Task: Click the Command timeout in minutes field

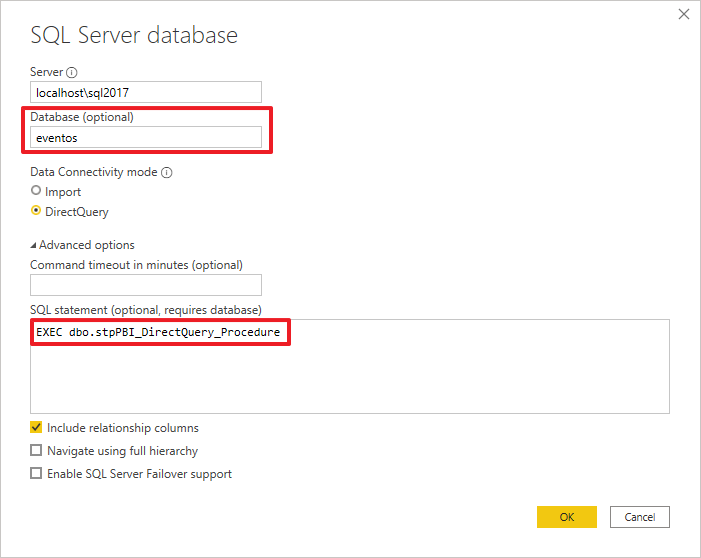Action: 146,285
